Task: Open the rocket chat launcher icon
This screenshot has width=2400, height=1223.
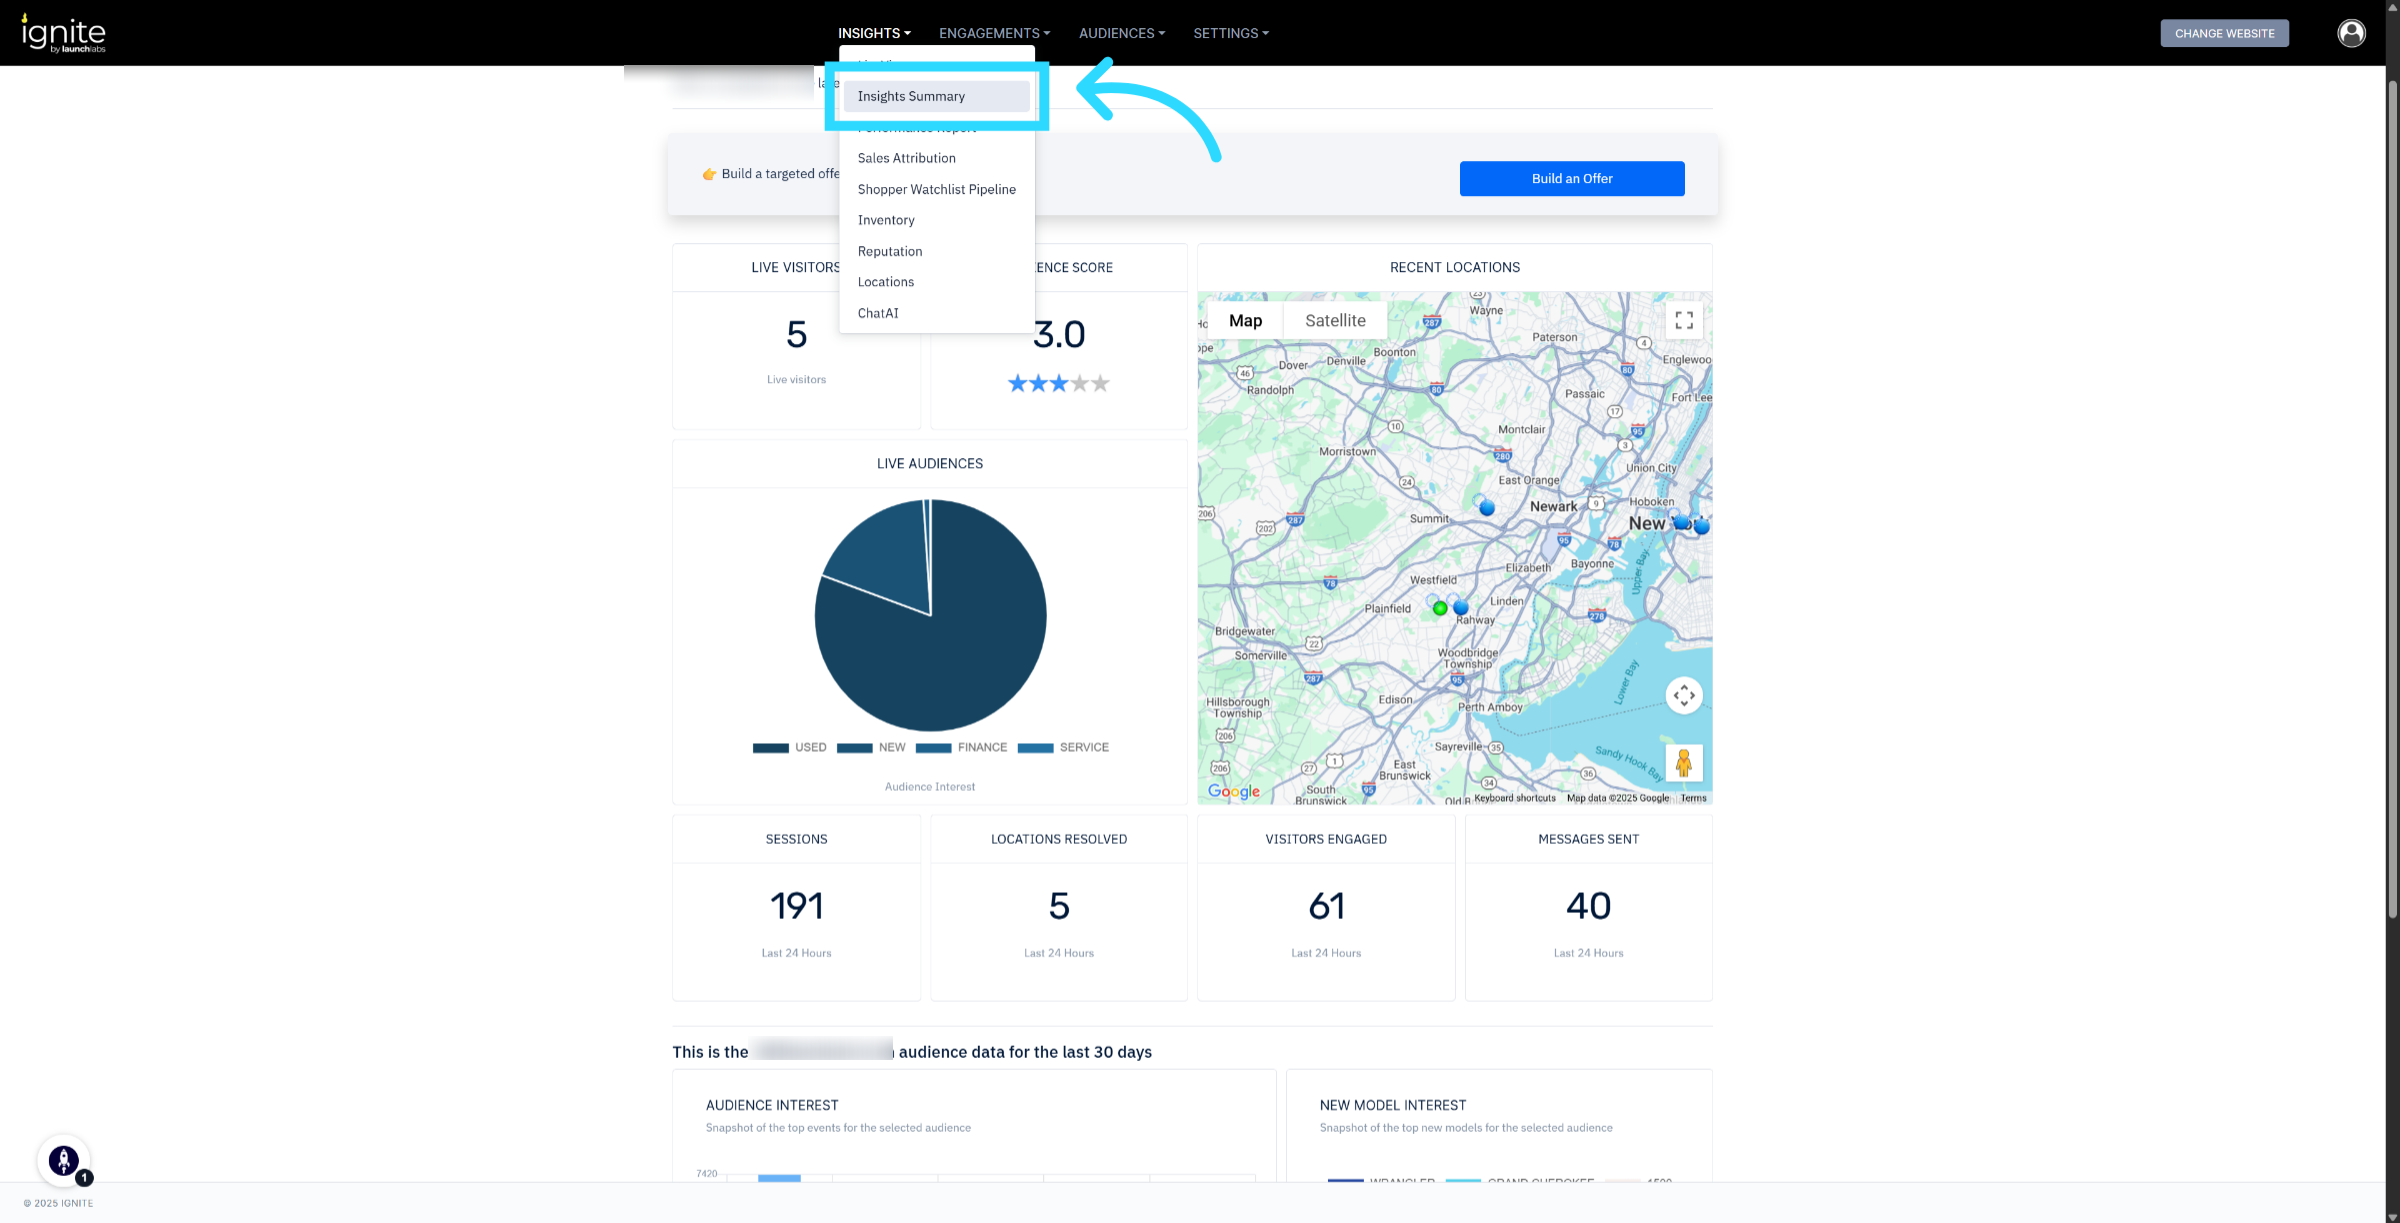Action: [x=64, y=1160]
